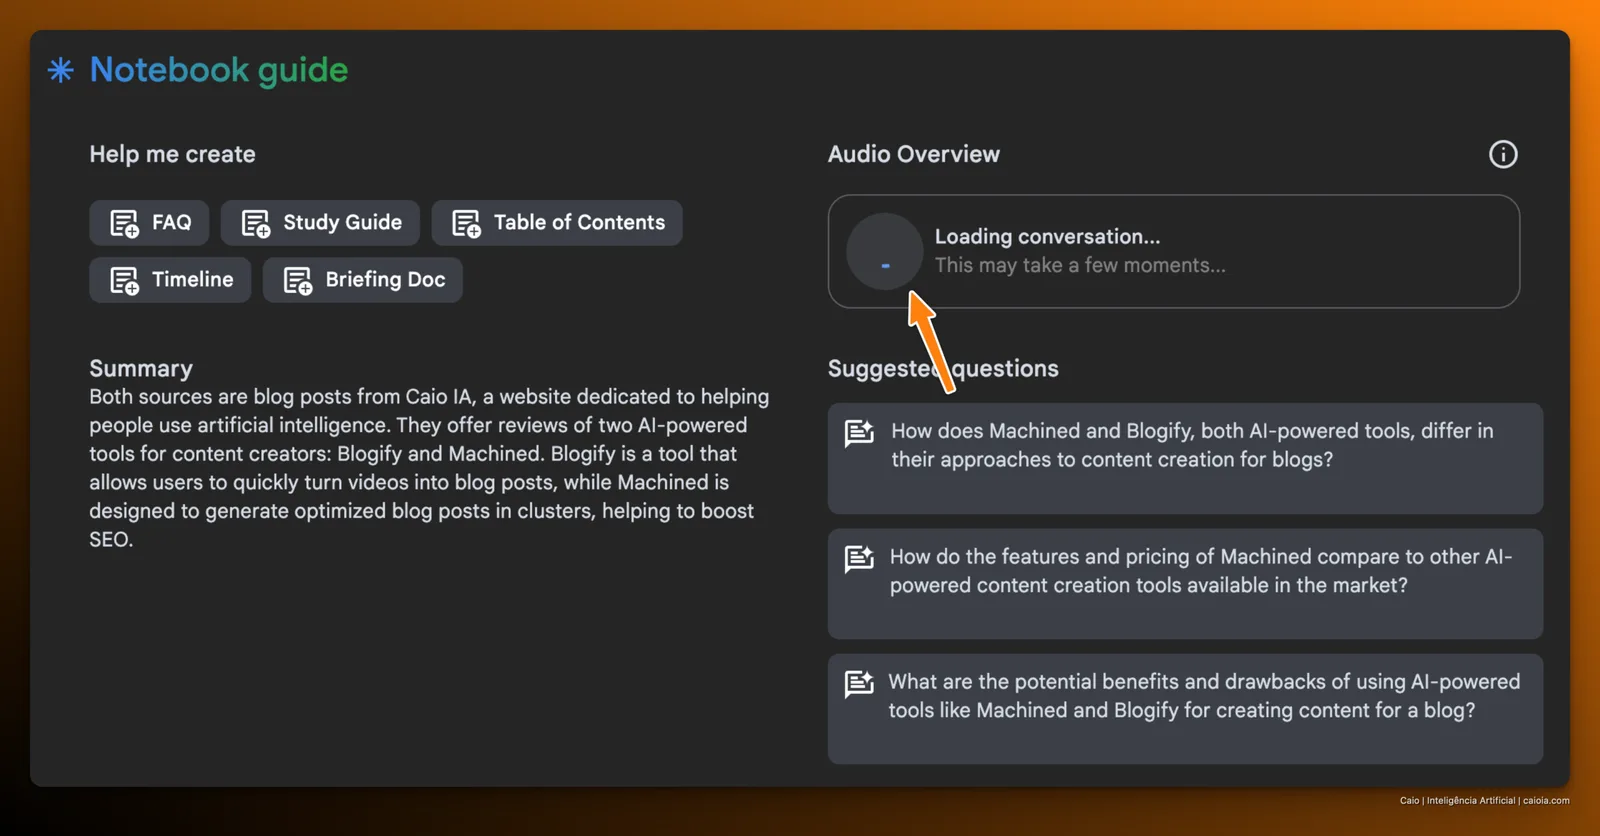Ask about Machined features and pricing comparison

click(x=1185, y=584)
